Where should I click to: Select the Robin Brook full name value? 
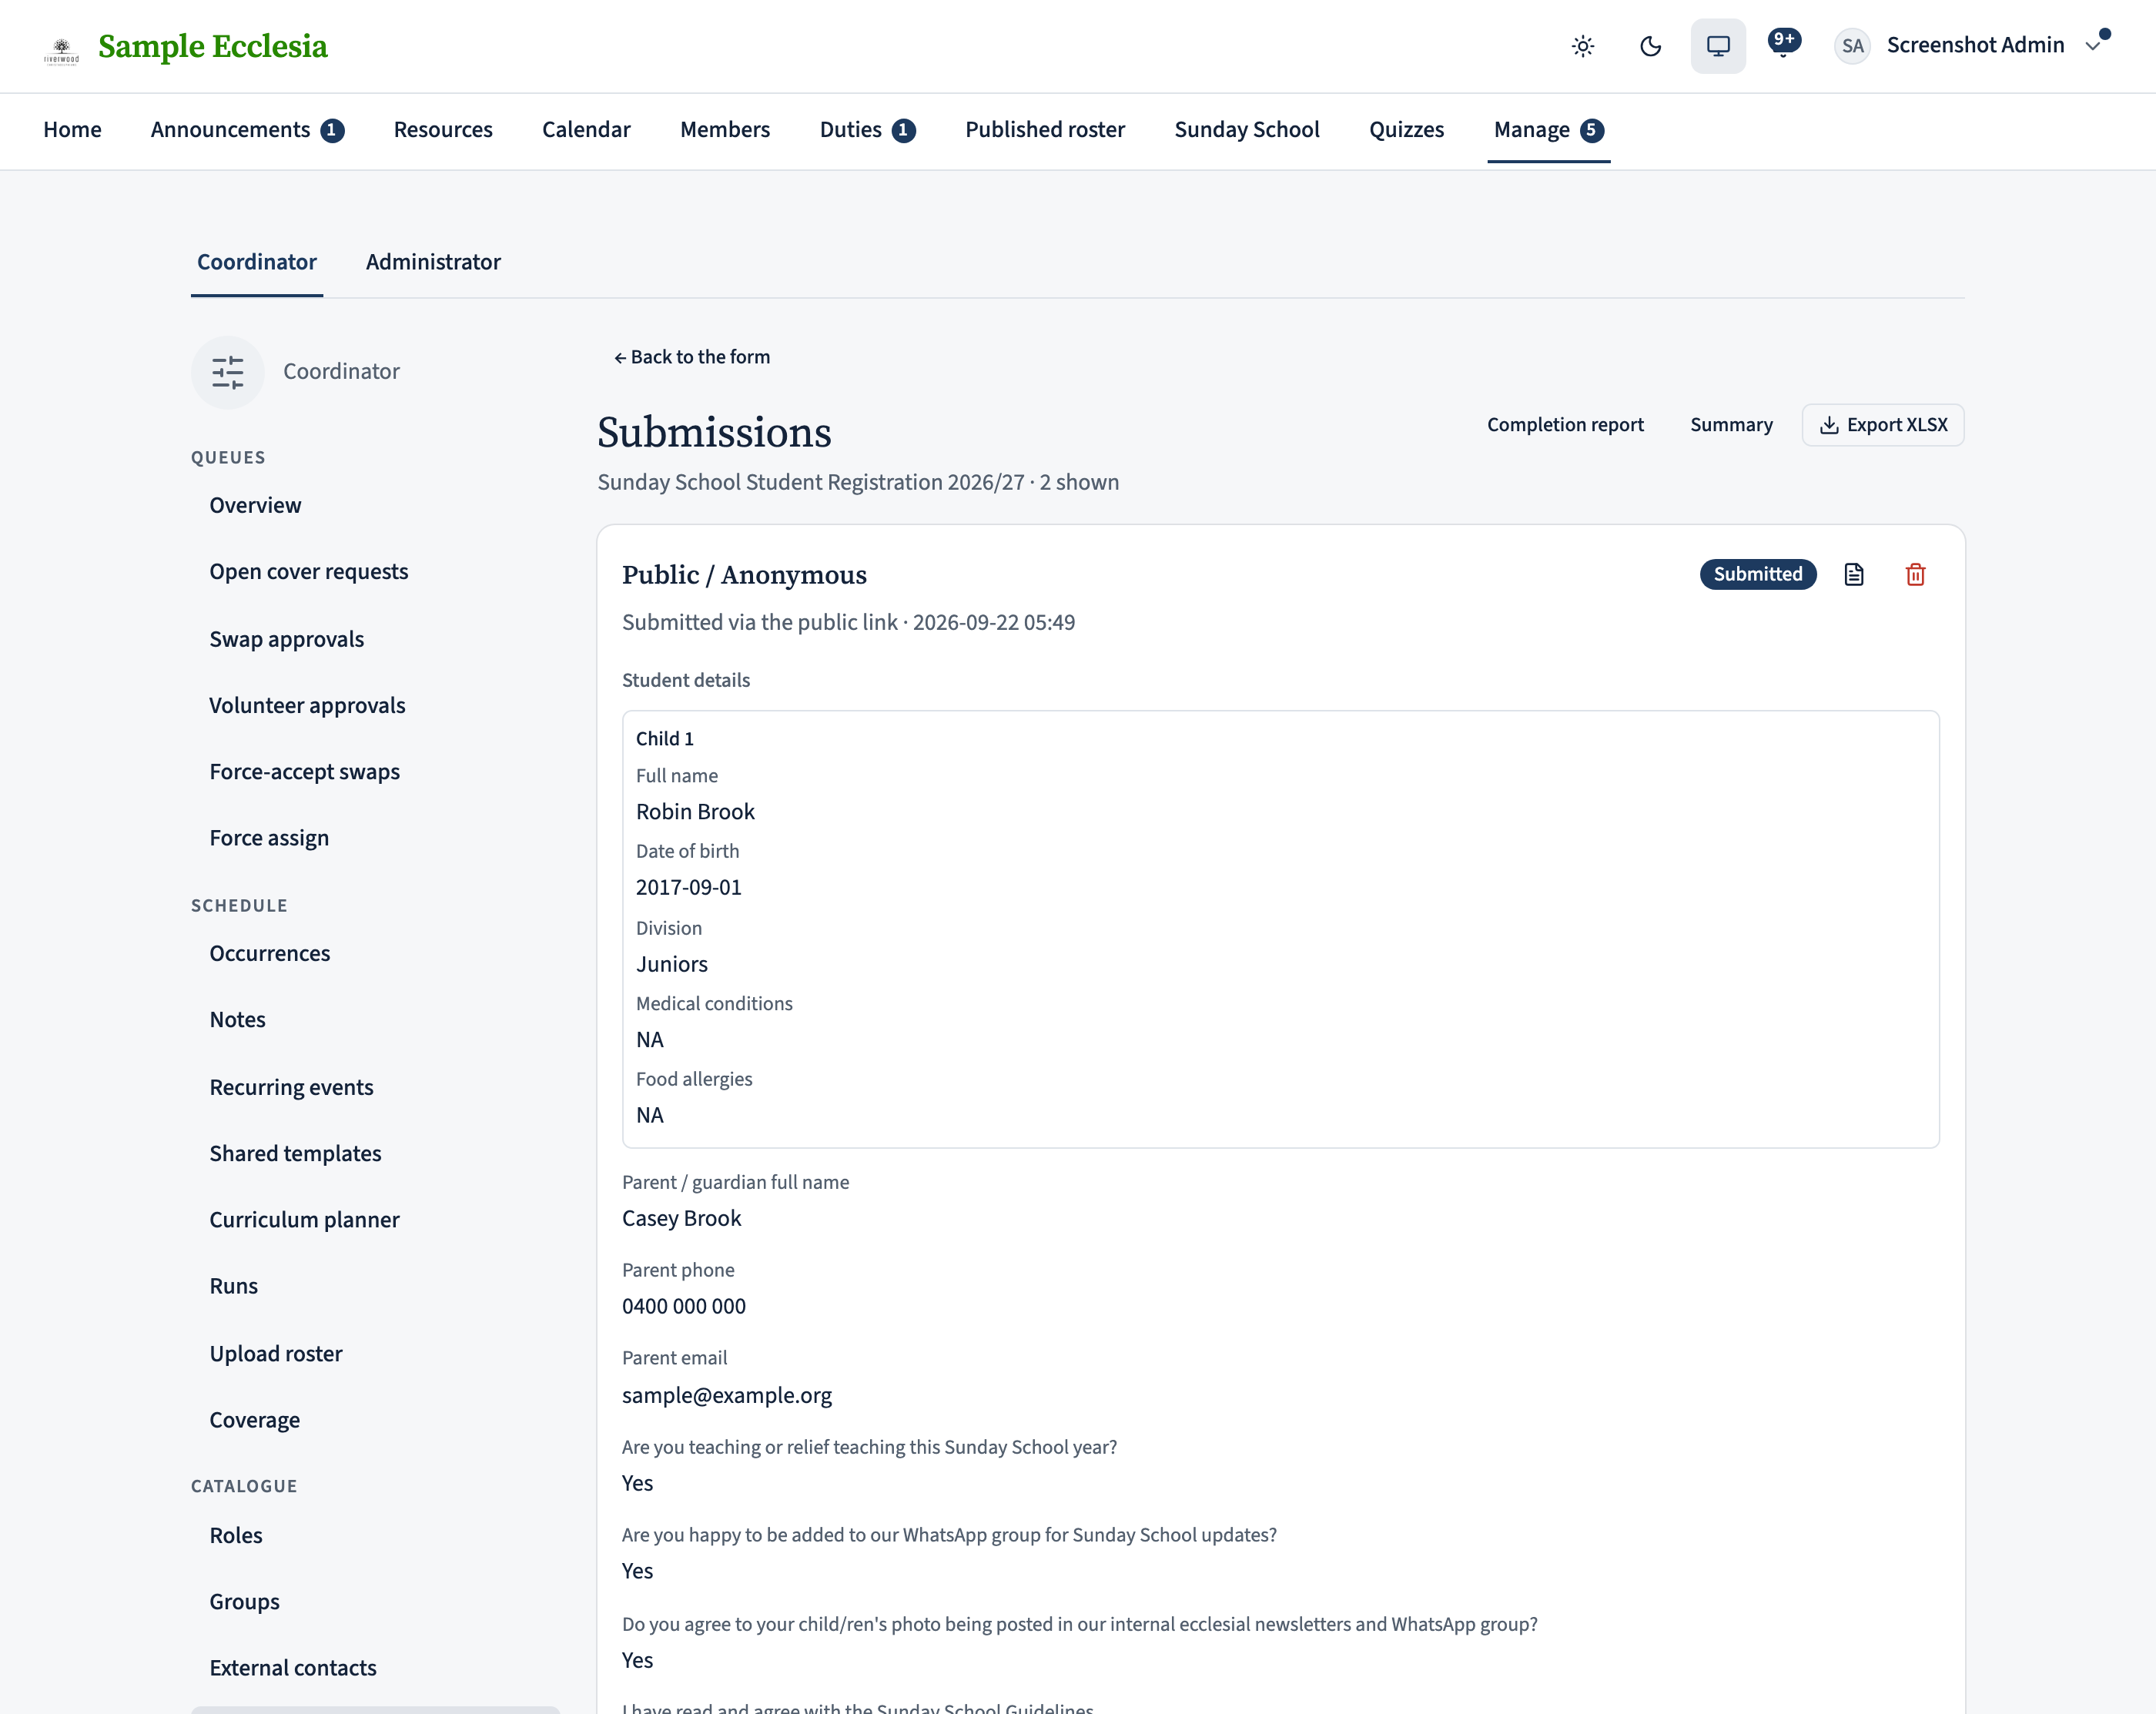pos(695,812)
